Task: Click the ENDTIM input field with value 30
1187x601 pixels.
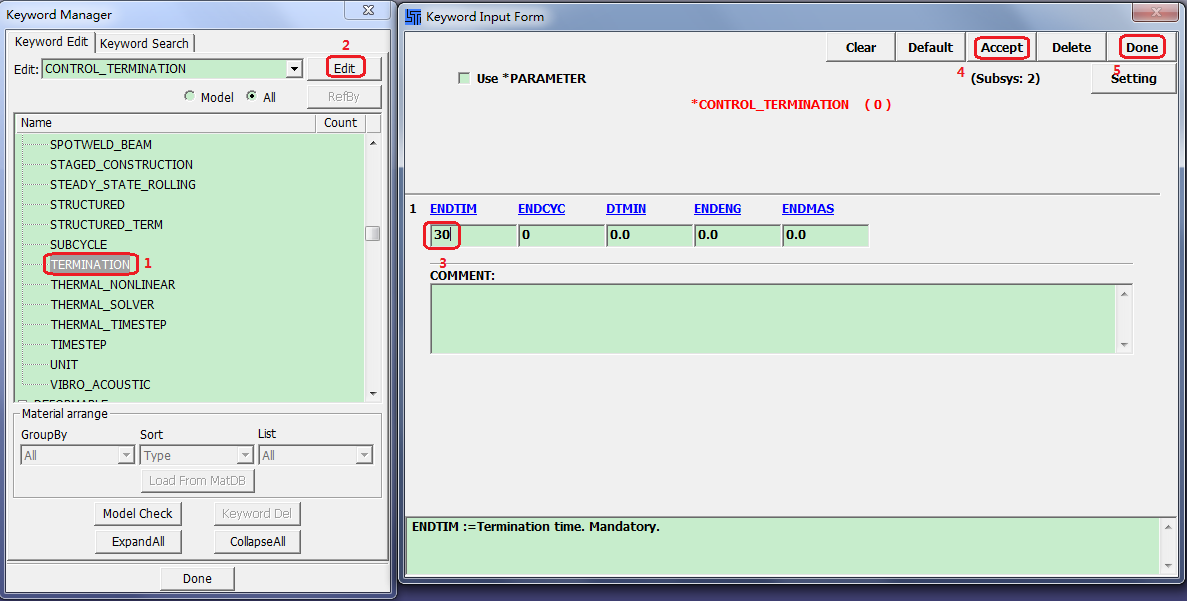Action: click(x=473, y=235)
